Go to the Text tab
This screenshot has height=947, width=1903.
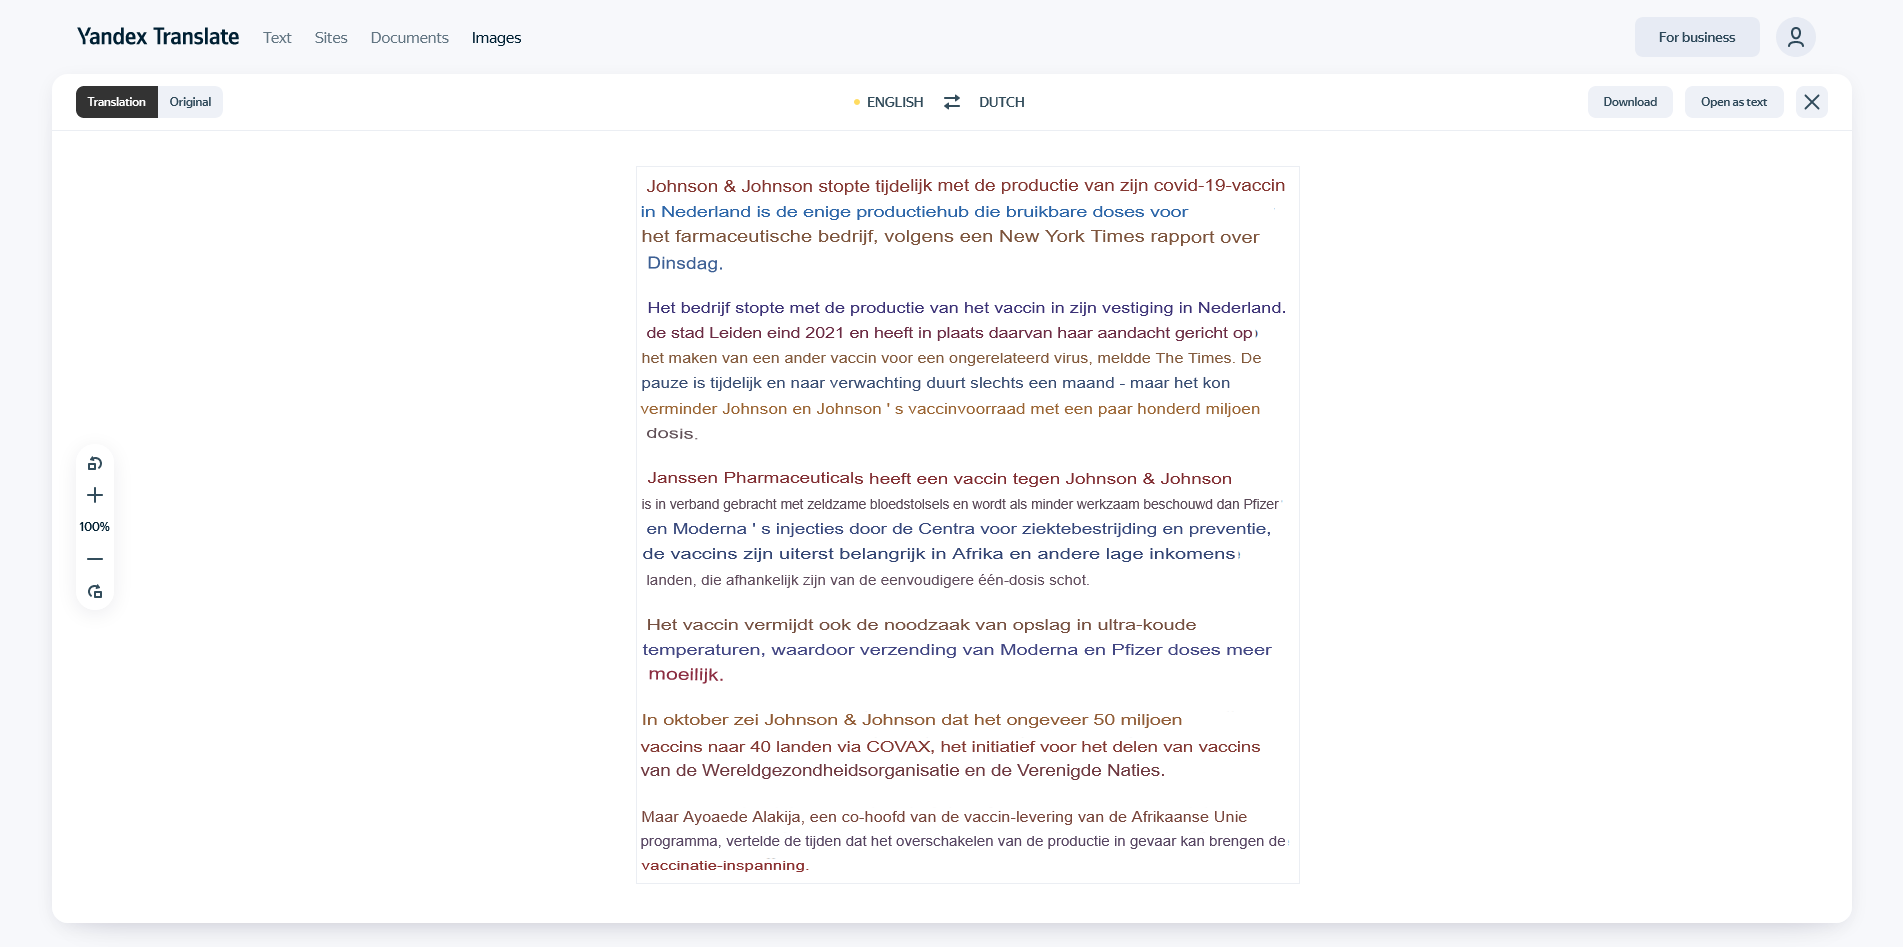277,38
